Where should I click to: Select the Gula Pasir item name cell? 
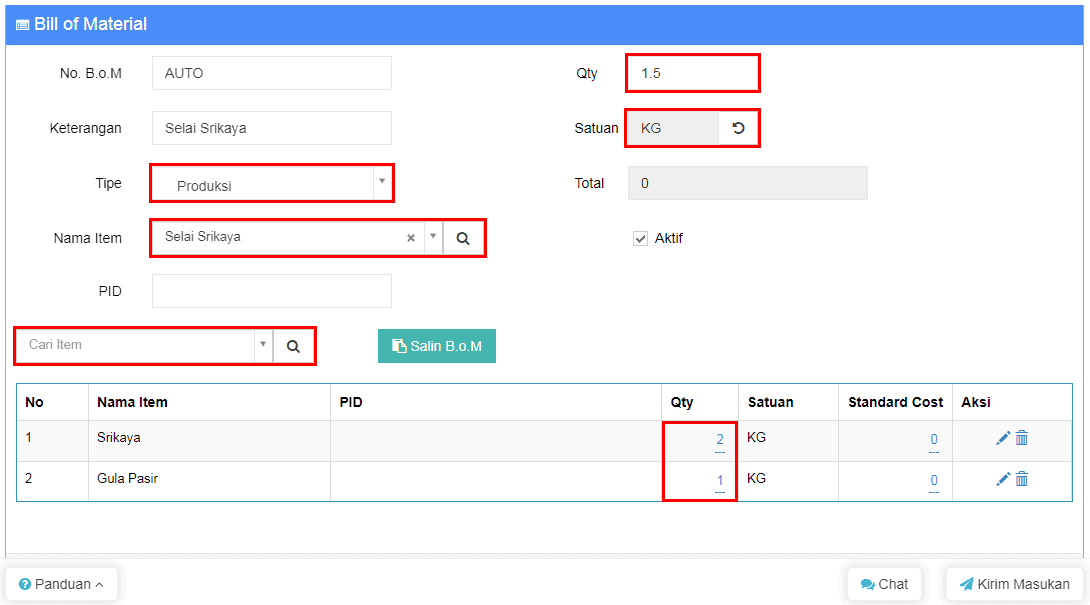[209, 481]
